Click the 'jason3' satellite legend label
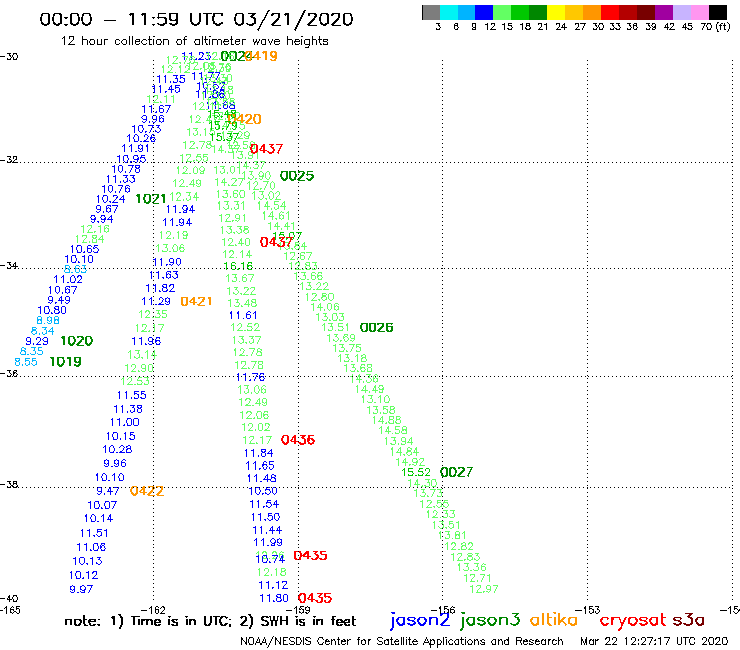This screenshot has width=740, height=650. coord(490,620)
